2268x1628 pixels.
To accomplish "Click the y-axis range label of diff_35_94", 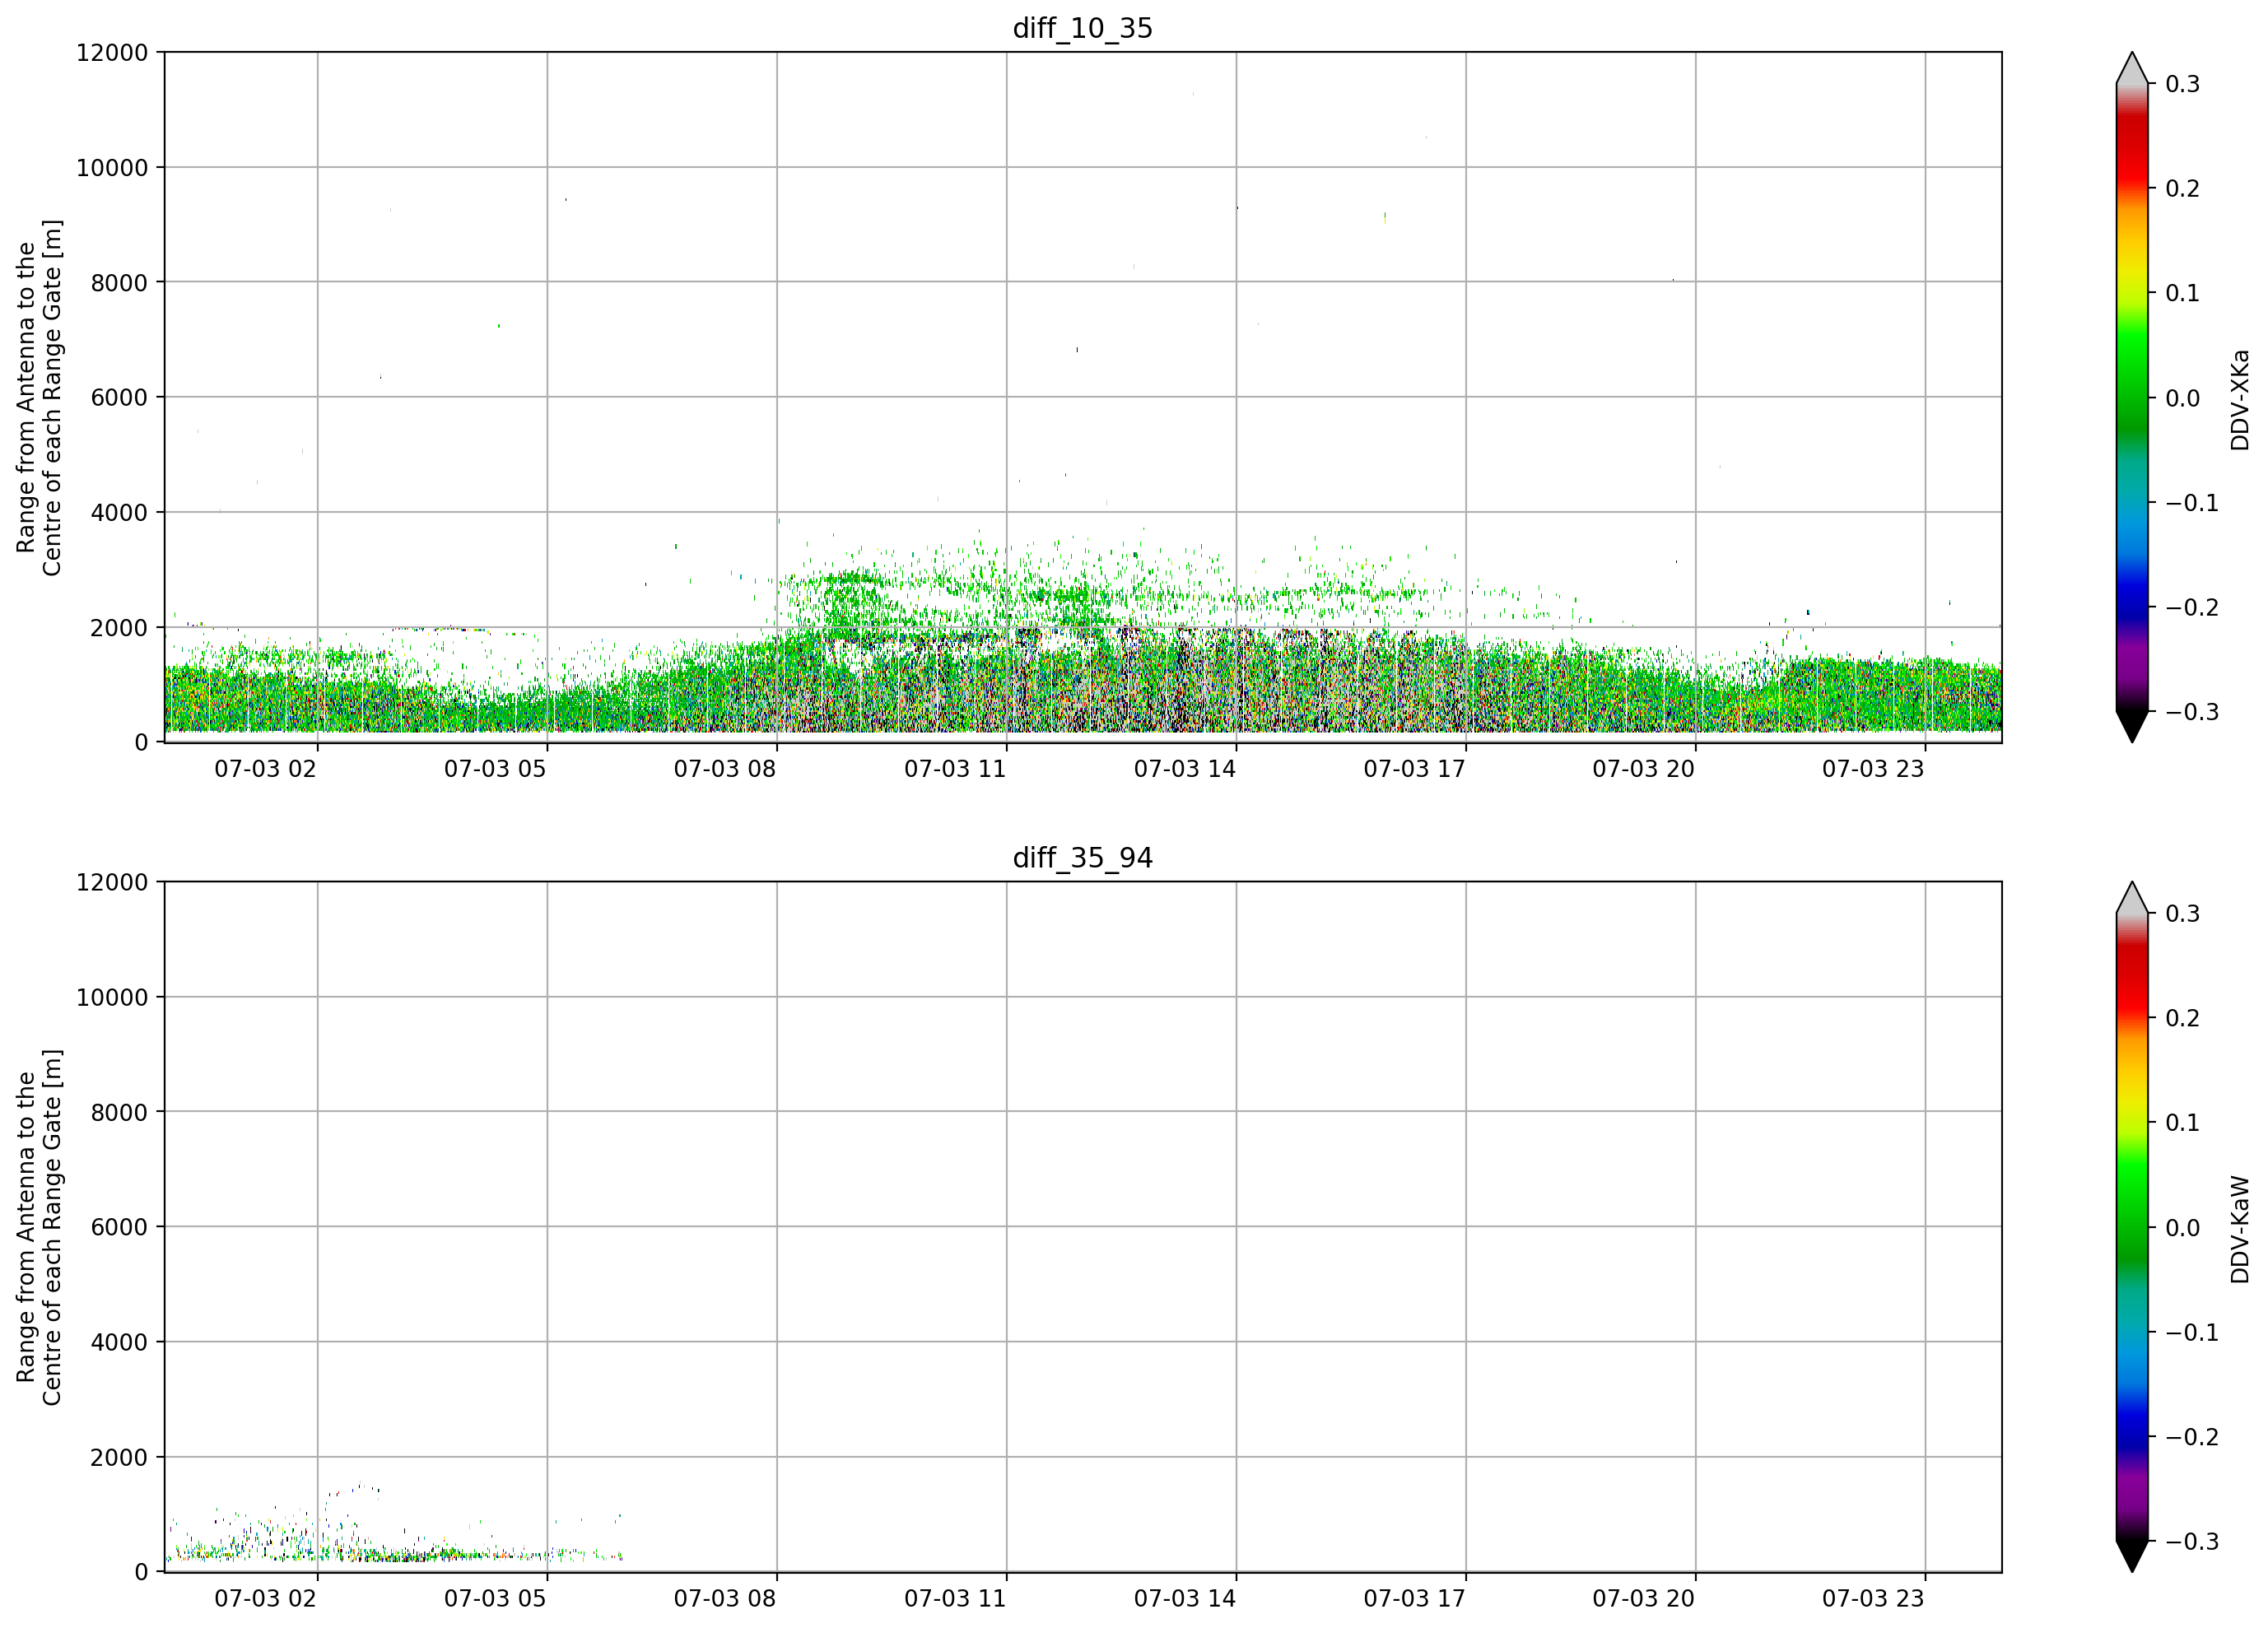I will (x=39, y=1227).
